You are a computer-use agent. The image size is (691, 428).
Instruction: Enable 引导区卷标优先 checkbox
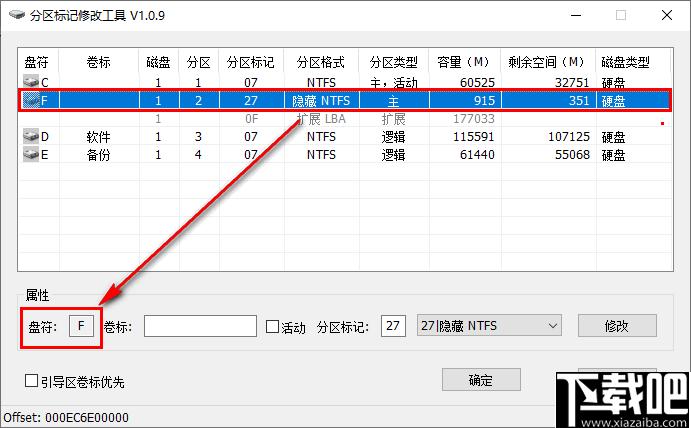(31, 380)
